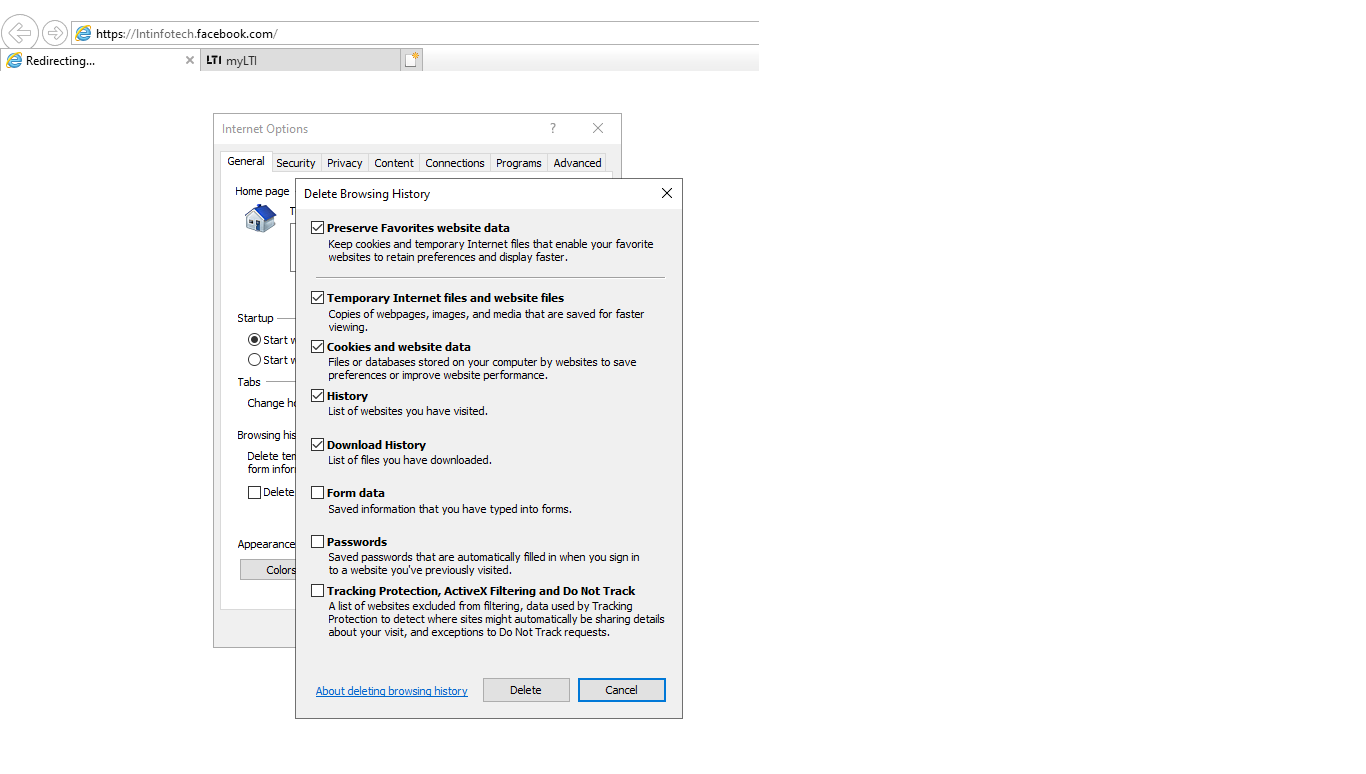The height and width of the screenshot is (774, 1366).
Task: Click the 'Startup' label in Internet Options
Action: click(255, 318)
